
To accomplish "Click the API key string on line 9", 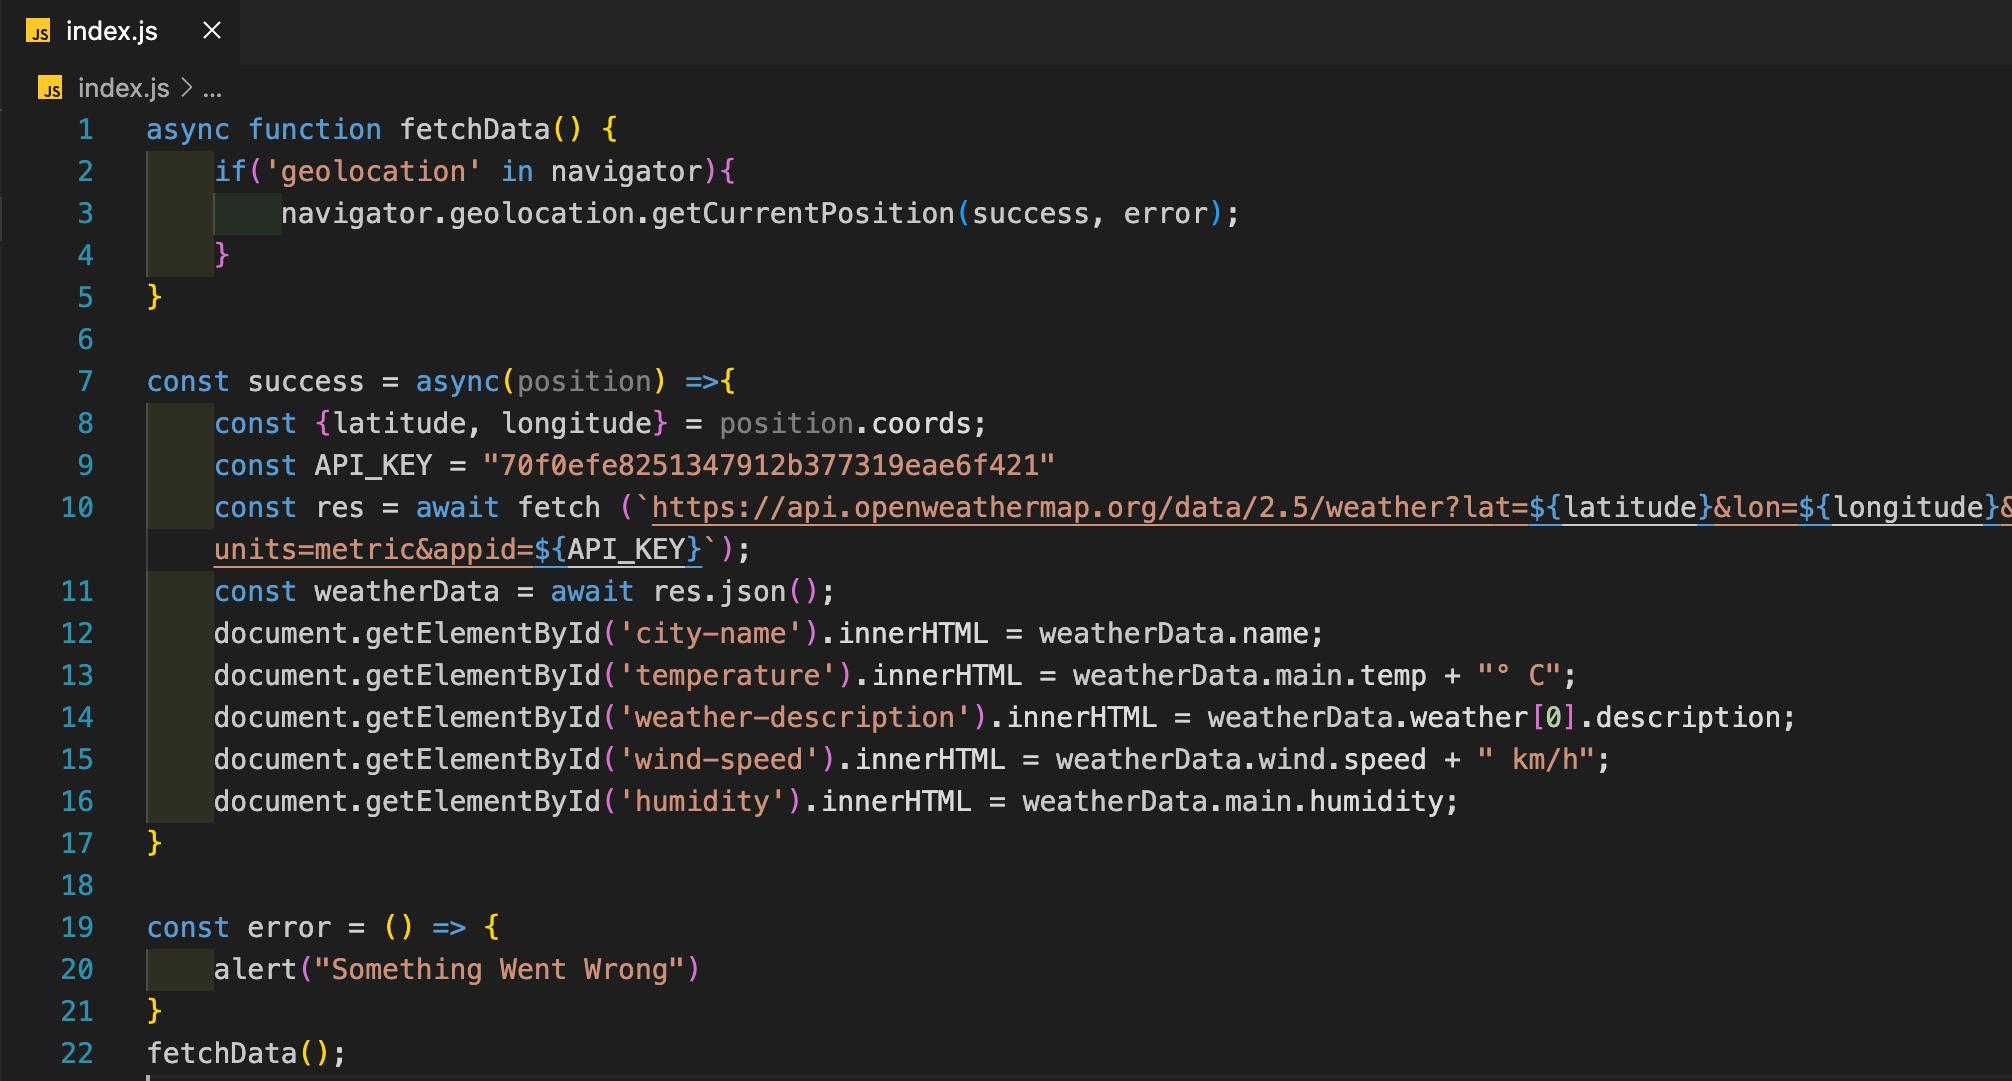I will [769, 465].
